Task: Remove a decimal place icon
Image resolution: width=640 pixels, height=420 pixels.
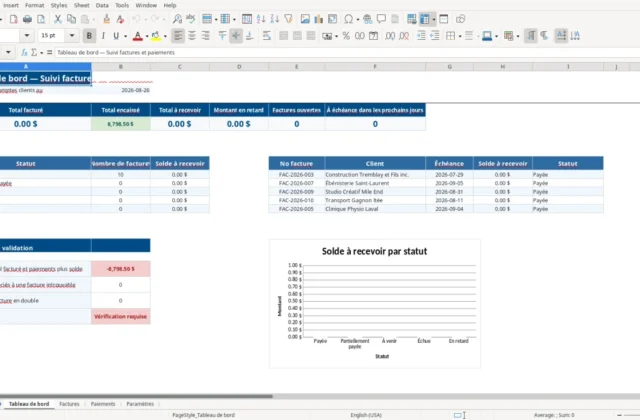Action: pyautogui.click(x=404, y=36)
